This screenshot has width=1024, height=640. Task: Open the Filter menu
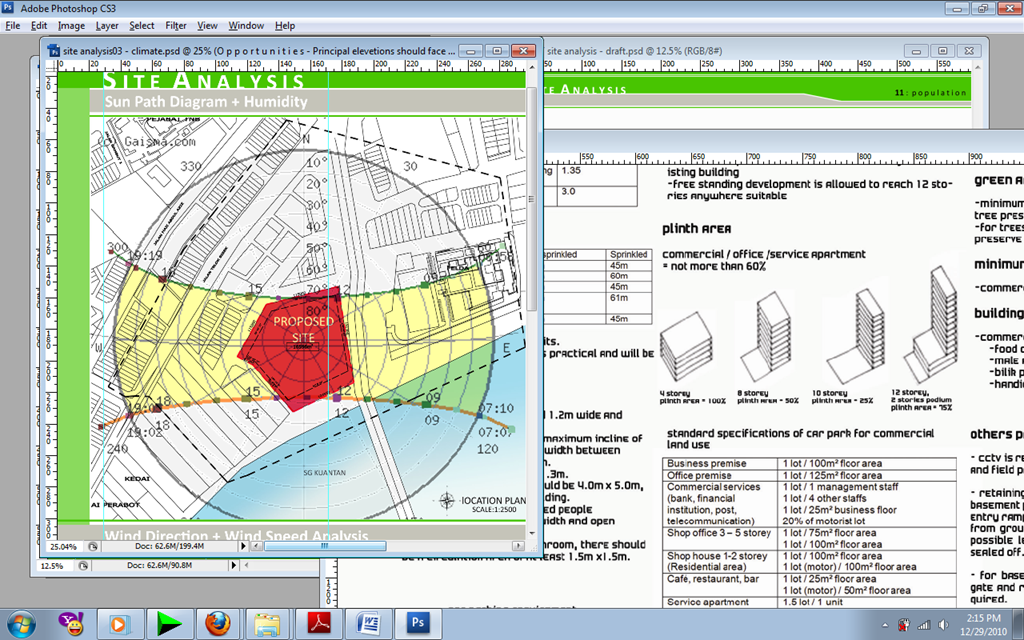click(x=176, y=25)
